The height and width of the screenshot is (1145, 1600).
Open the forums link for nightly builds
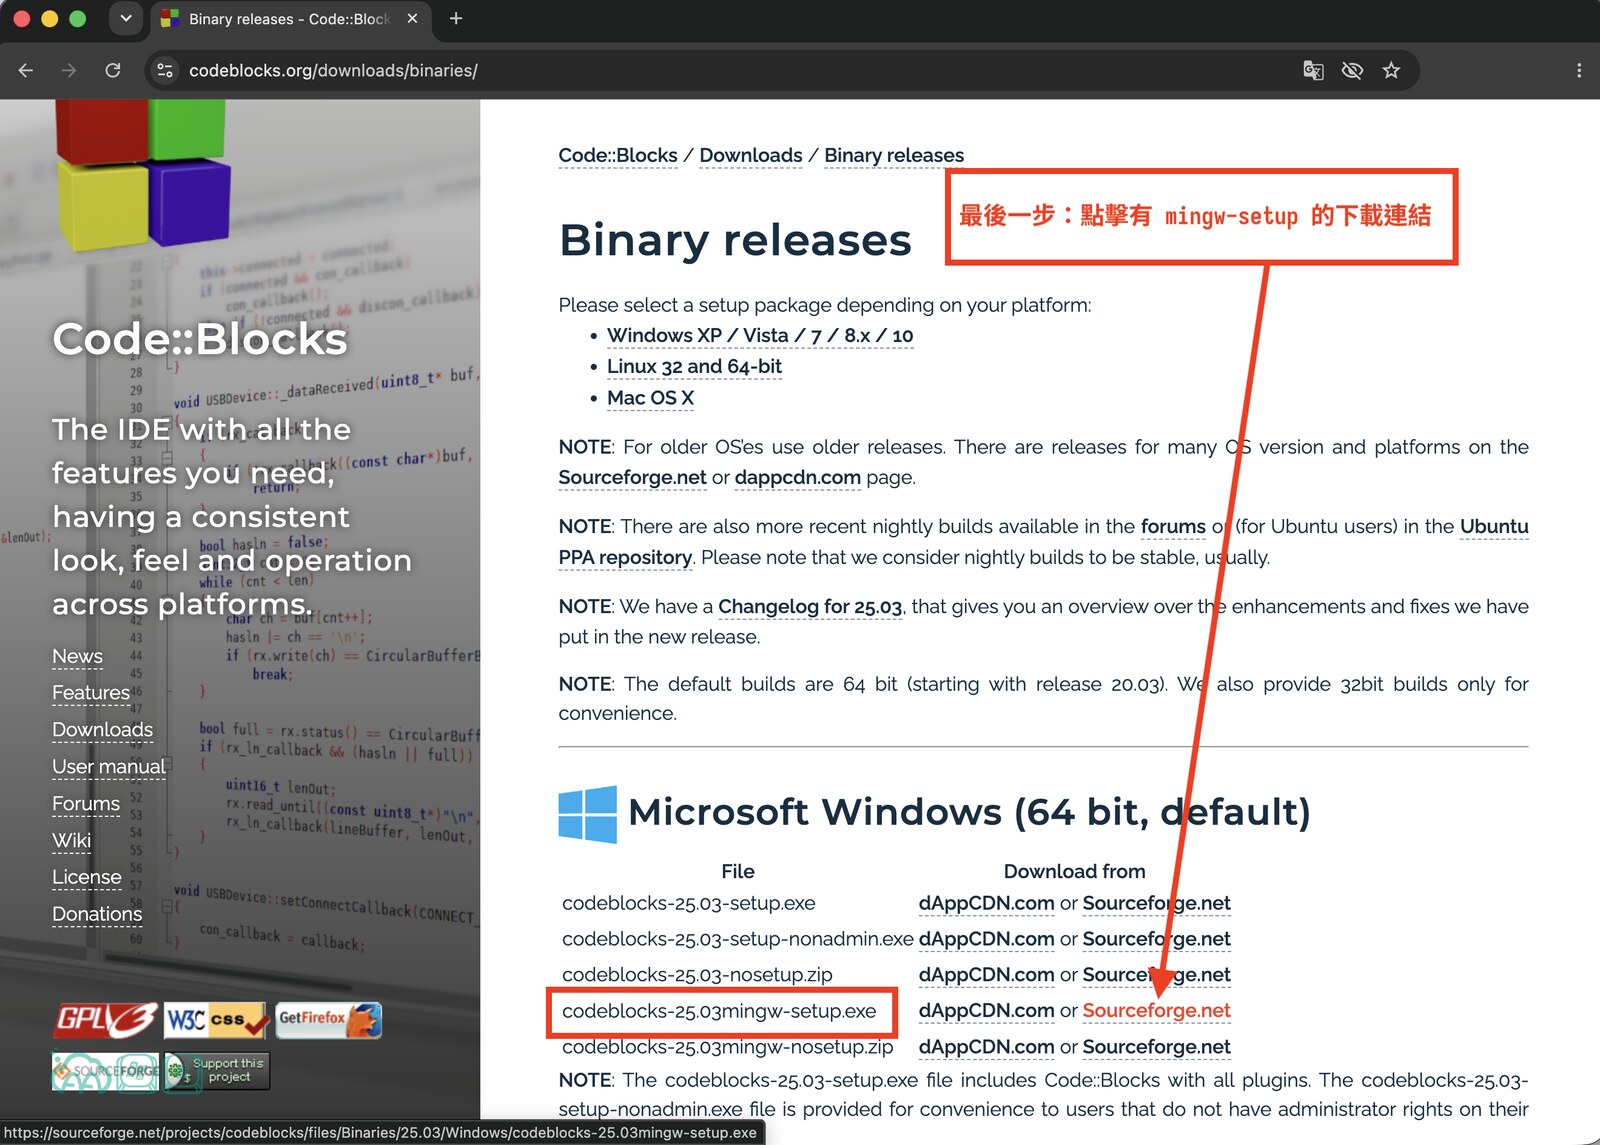(x=1173, y=526)
